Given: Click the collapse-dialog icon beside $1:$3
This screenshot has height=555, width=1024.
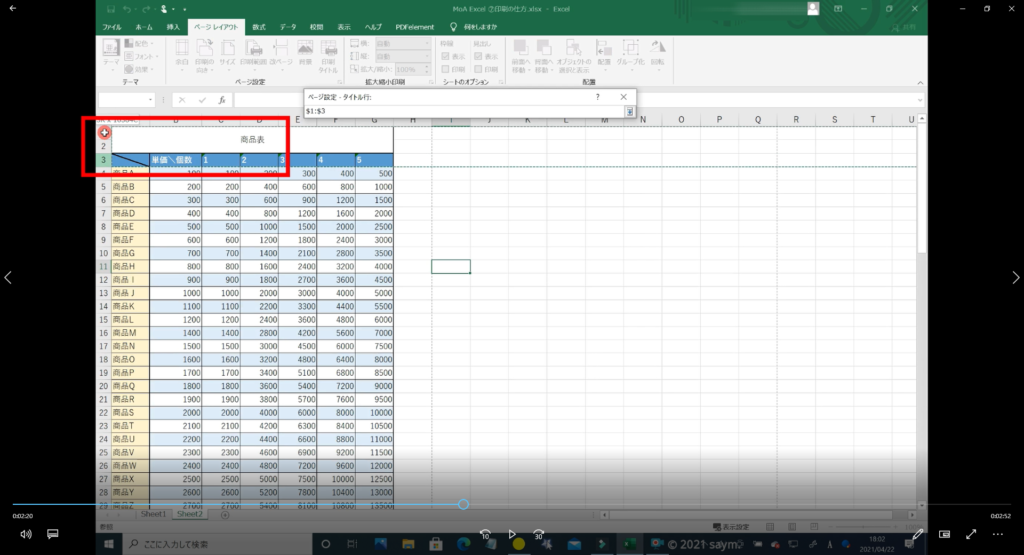Looking at the screenshot, I should (630, 111).
